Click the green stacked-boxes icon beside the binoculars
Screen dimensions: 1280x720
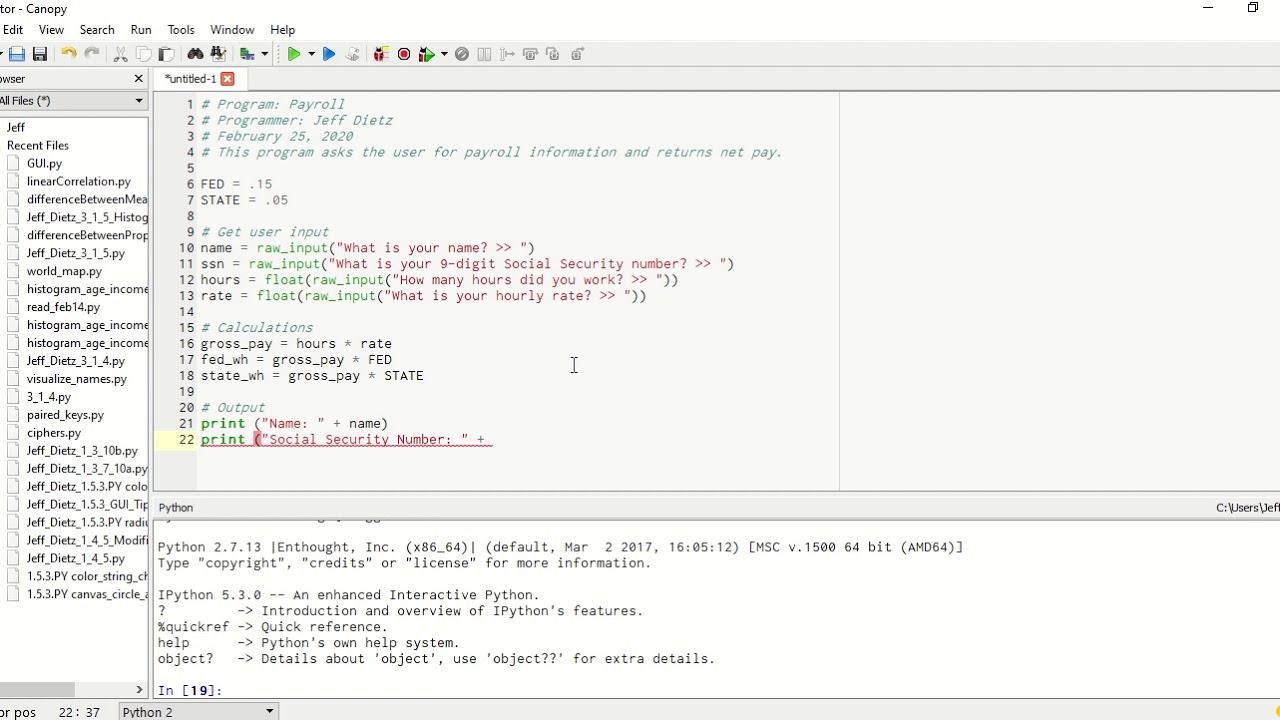(247, 54)
